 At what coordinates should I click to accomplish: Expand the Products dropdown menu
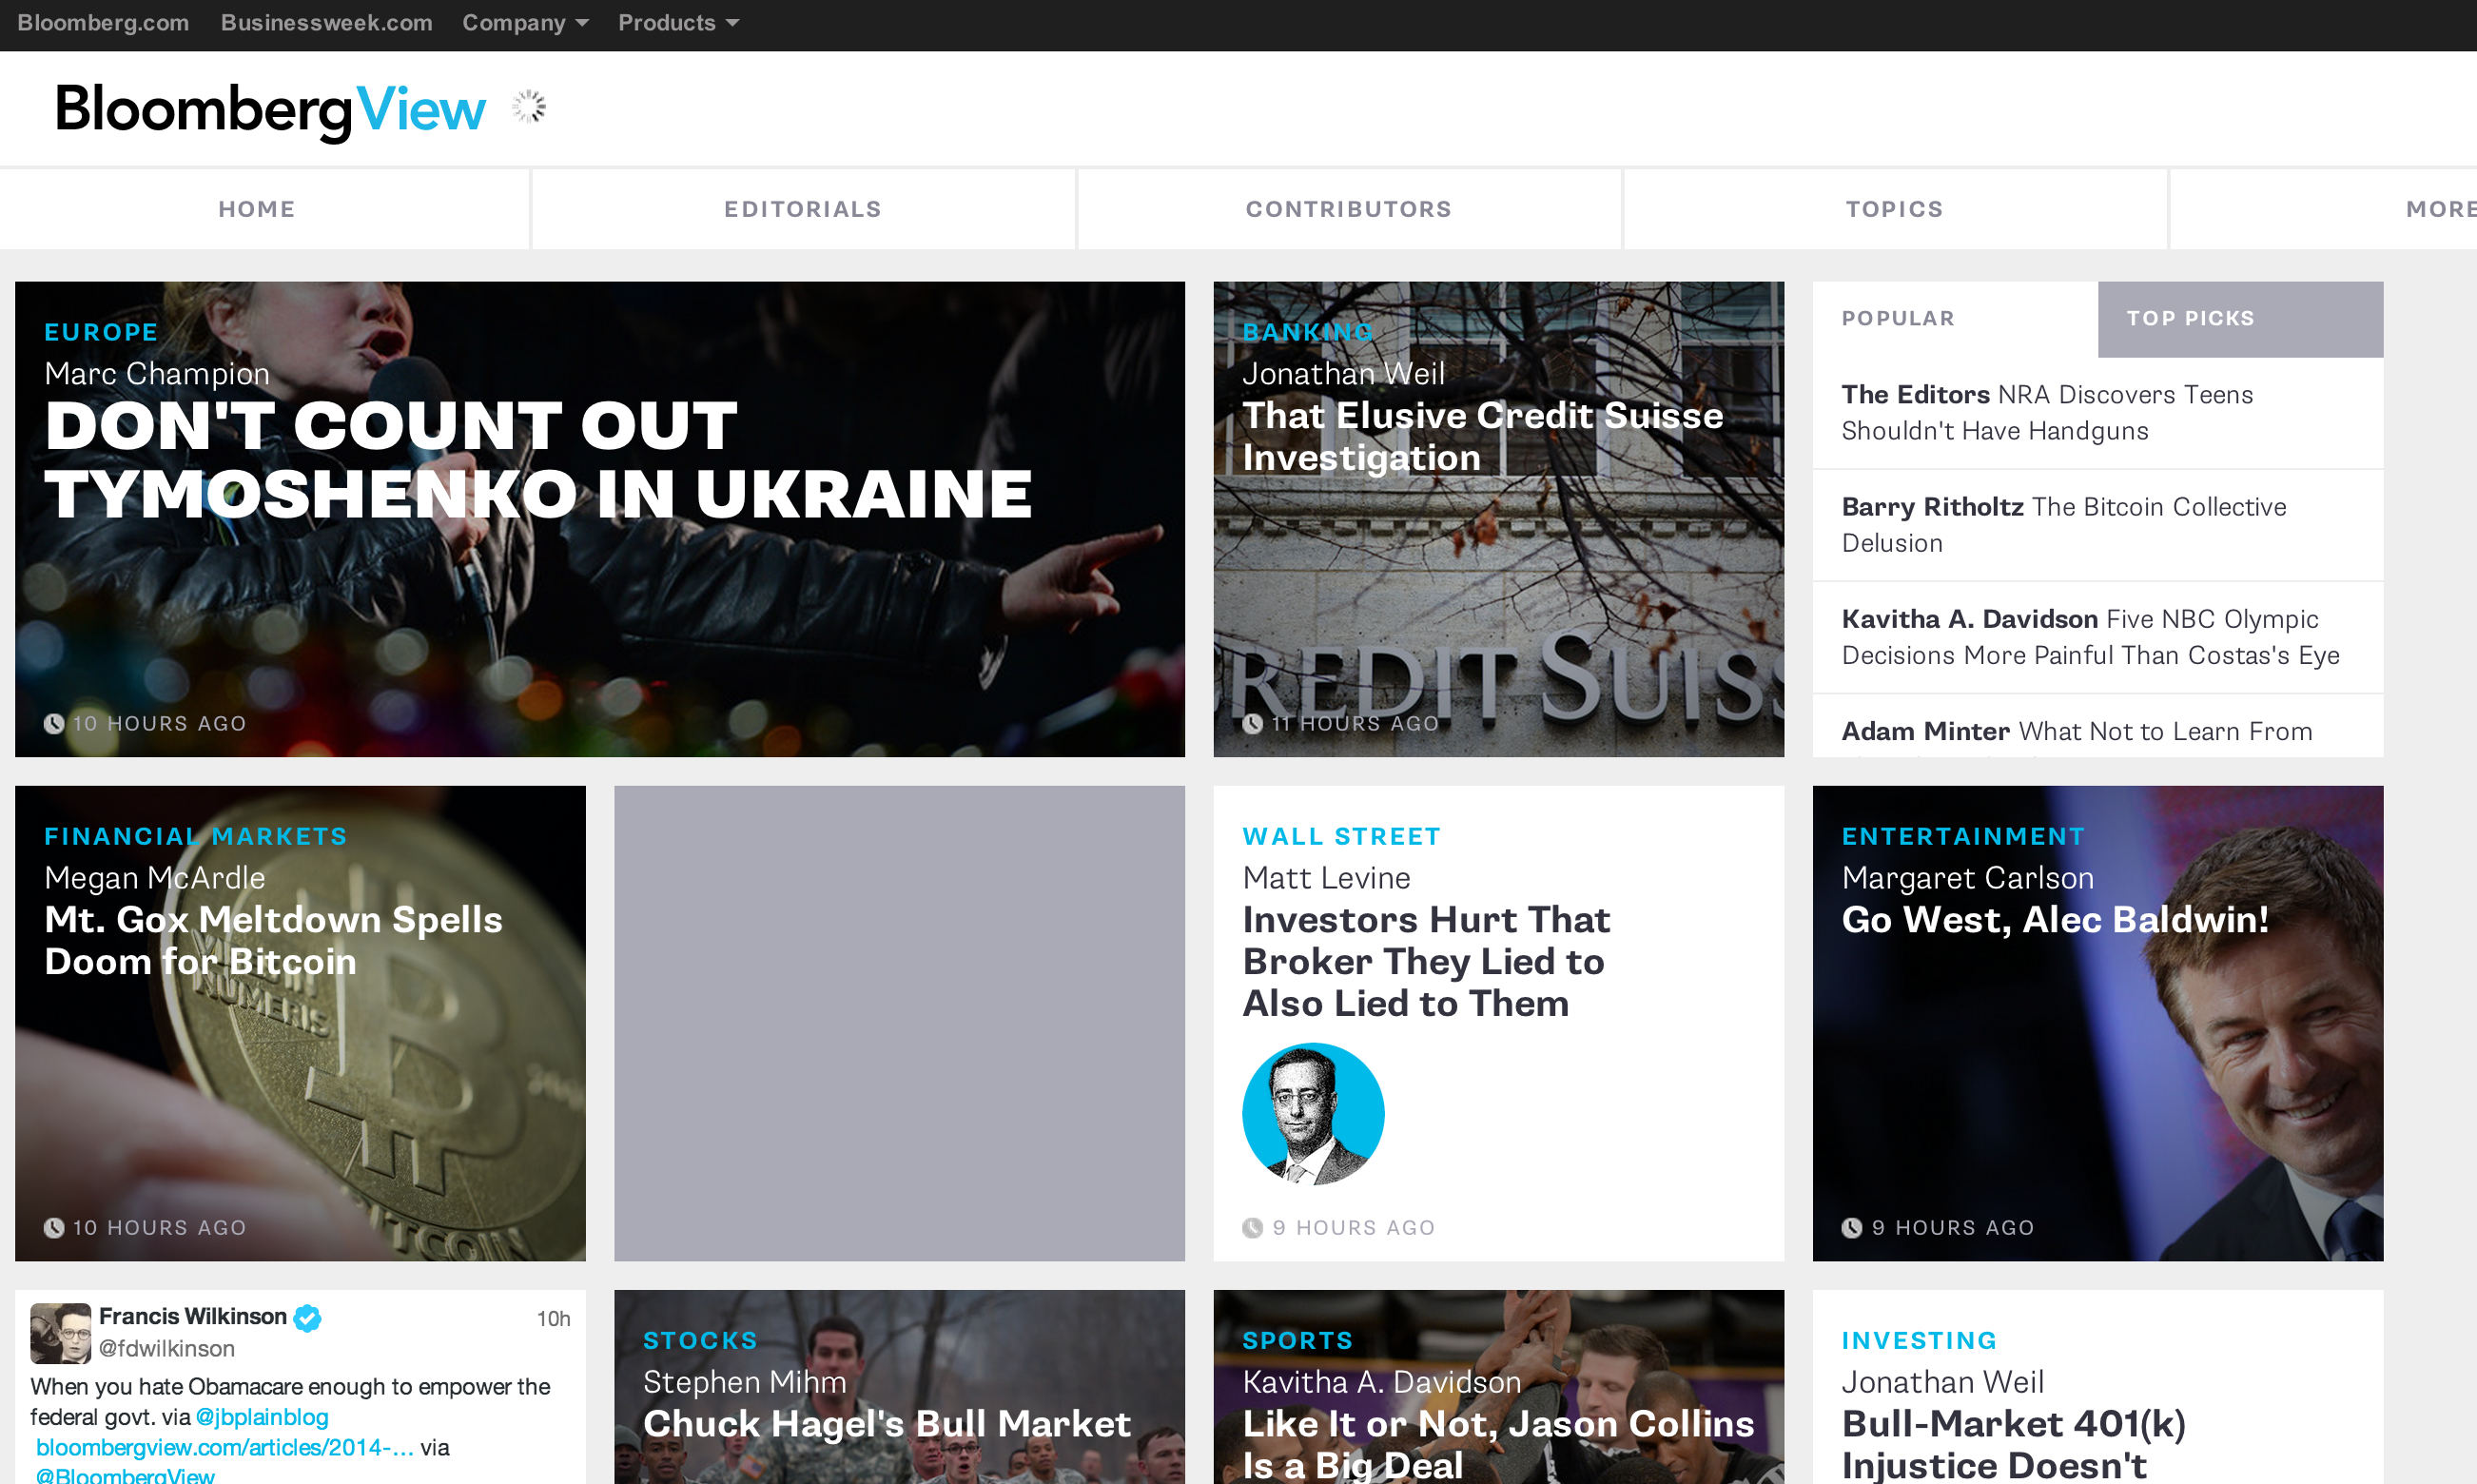[x=678, y=23]
